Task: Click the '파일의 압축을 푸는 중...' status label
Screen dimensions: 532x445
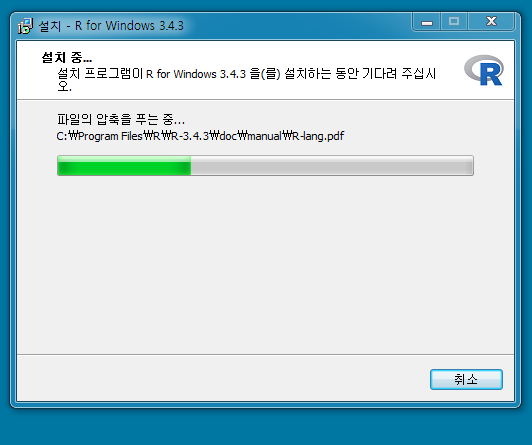Action: pos(121,119)
